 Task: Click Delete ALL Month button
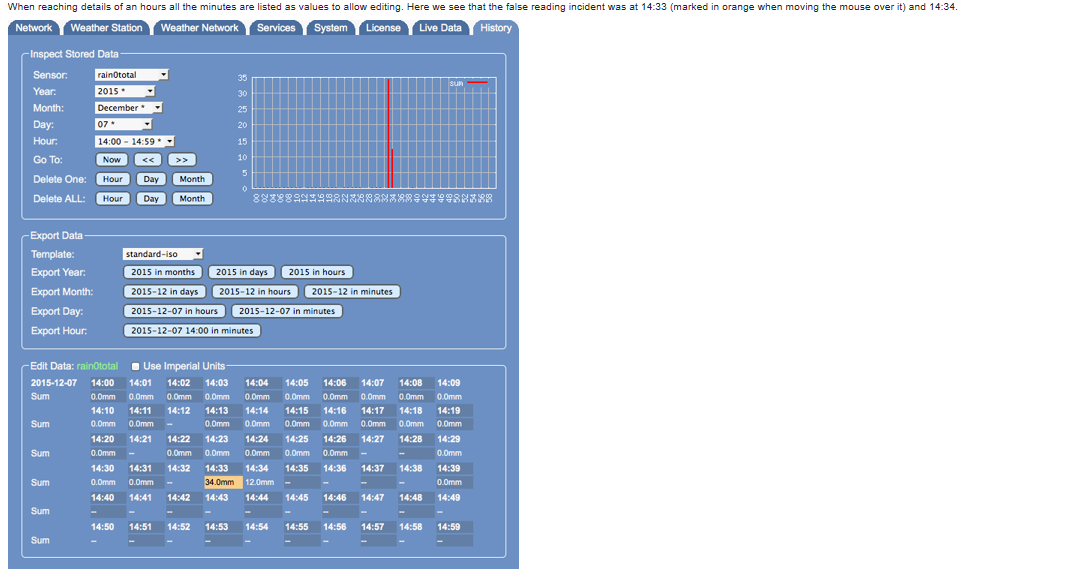click(x=192, y=199)
